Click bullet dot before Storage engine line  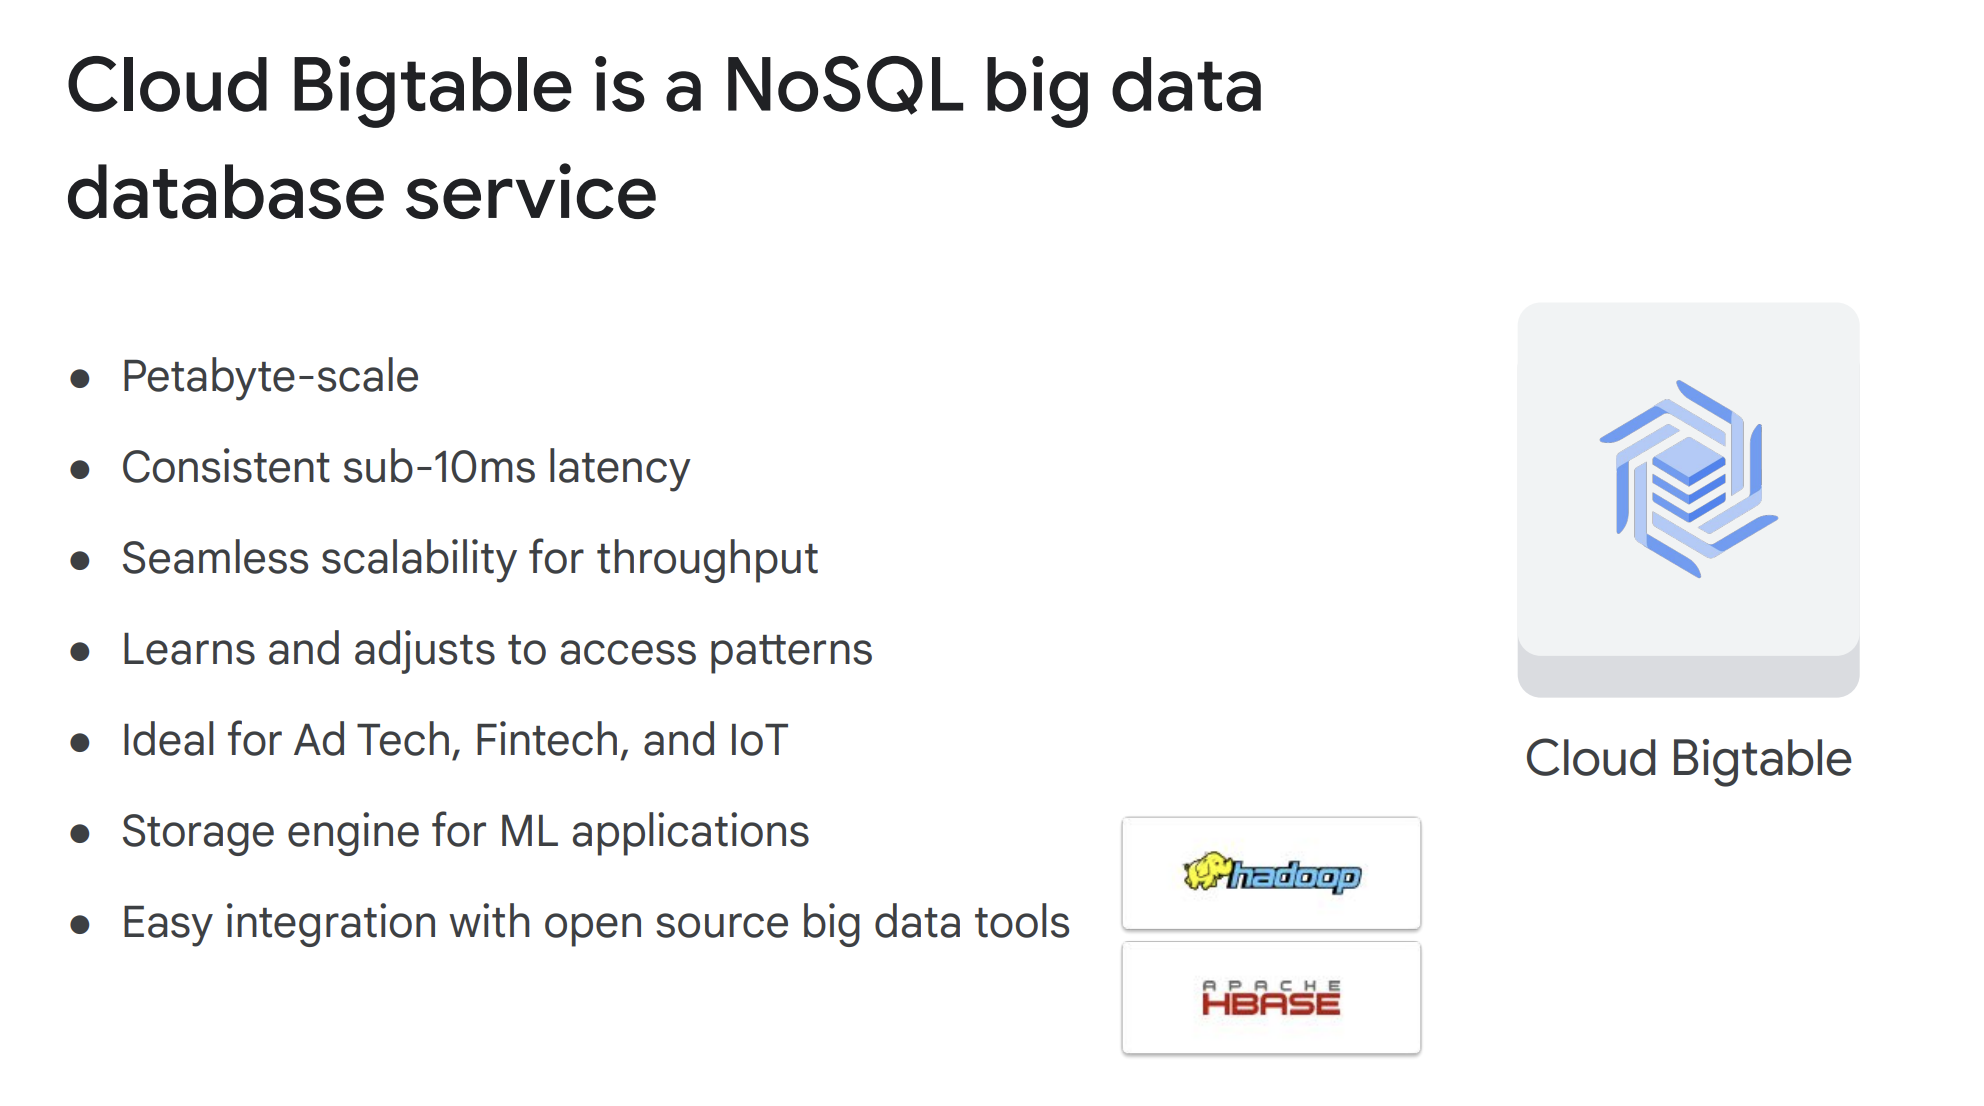80,834
